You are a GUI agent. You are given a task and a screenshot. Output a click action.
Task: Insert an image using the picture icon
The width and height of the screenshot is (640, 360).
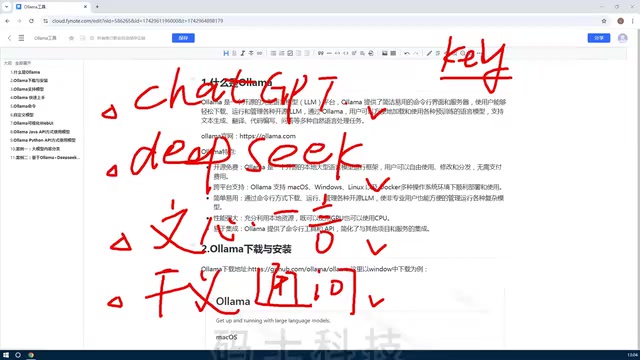point(384,53)
